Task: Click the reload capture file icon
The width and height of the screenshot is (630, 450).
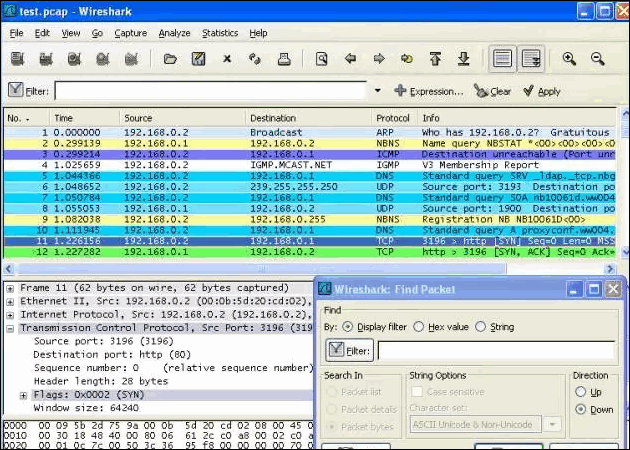Action: pos(255,59)
